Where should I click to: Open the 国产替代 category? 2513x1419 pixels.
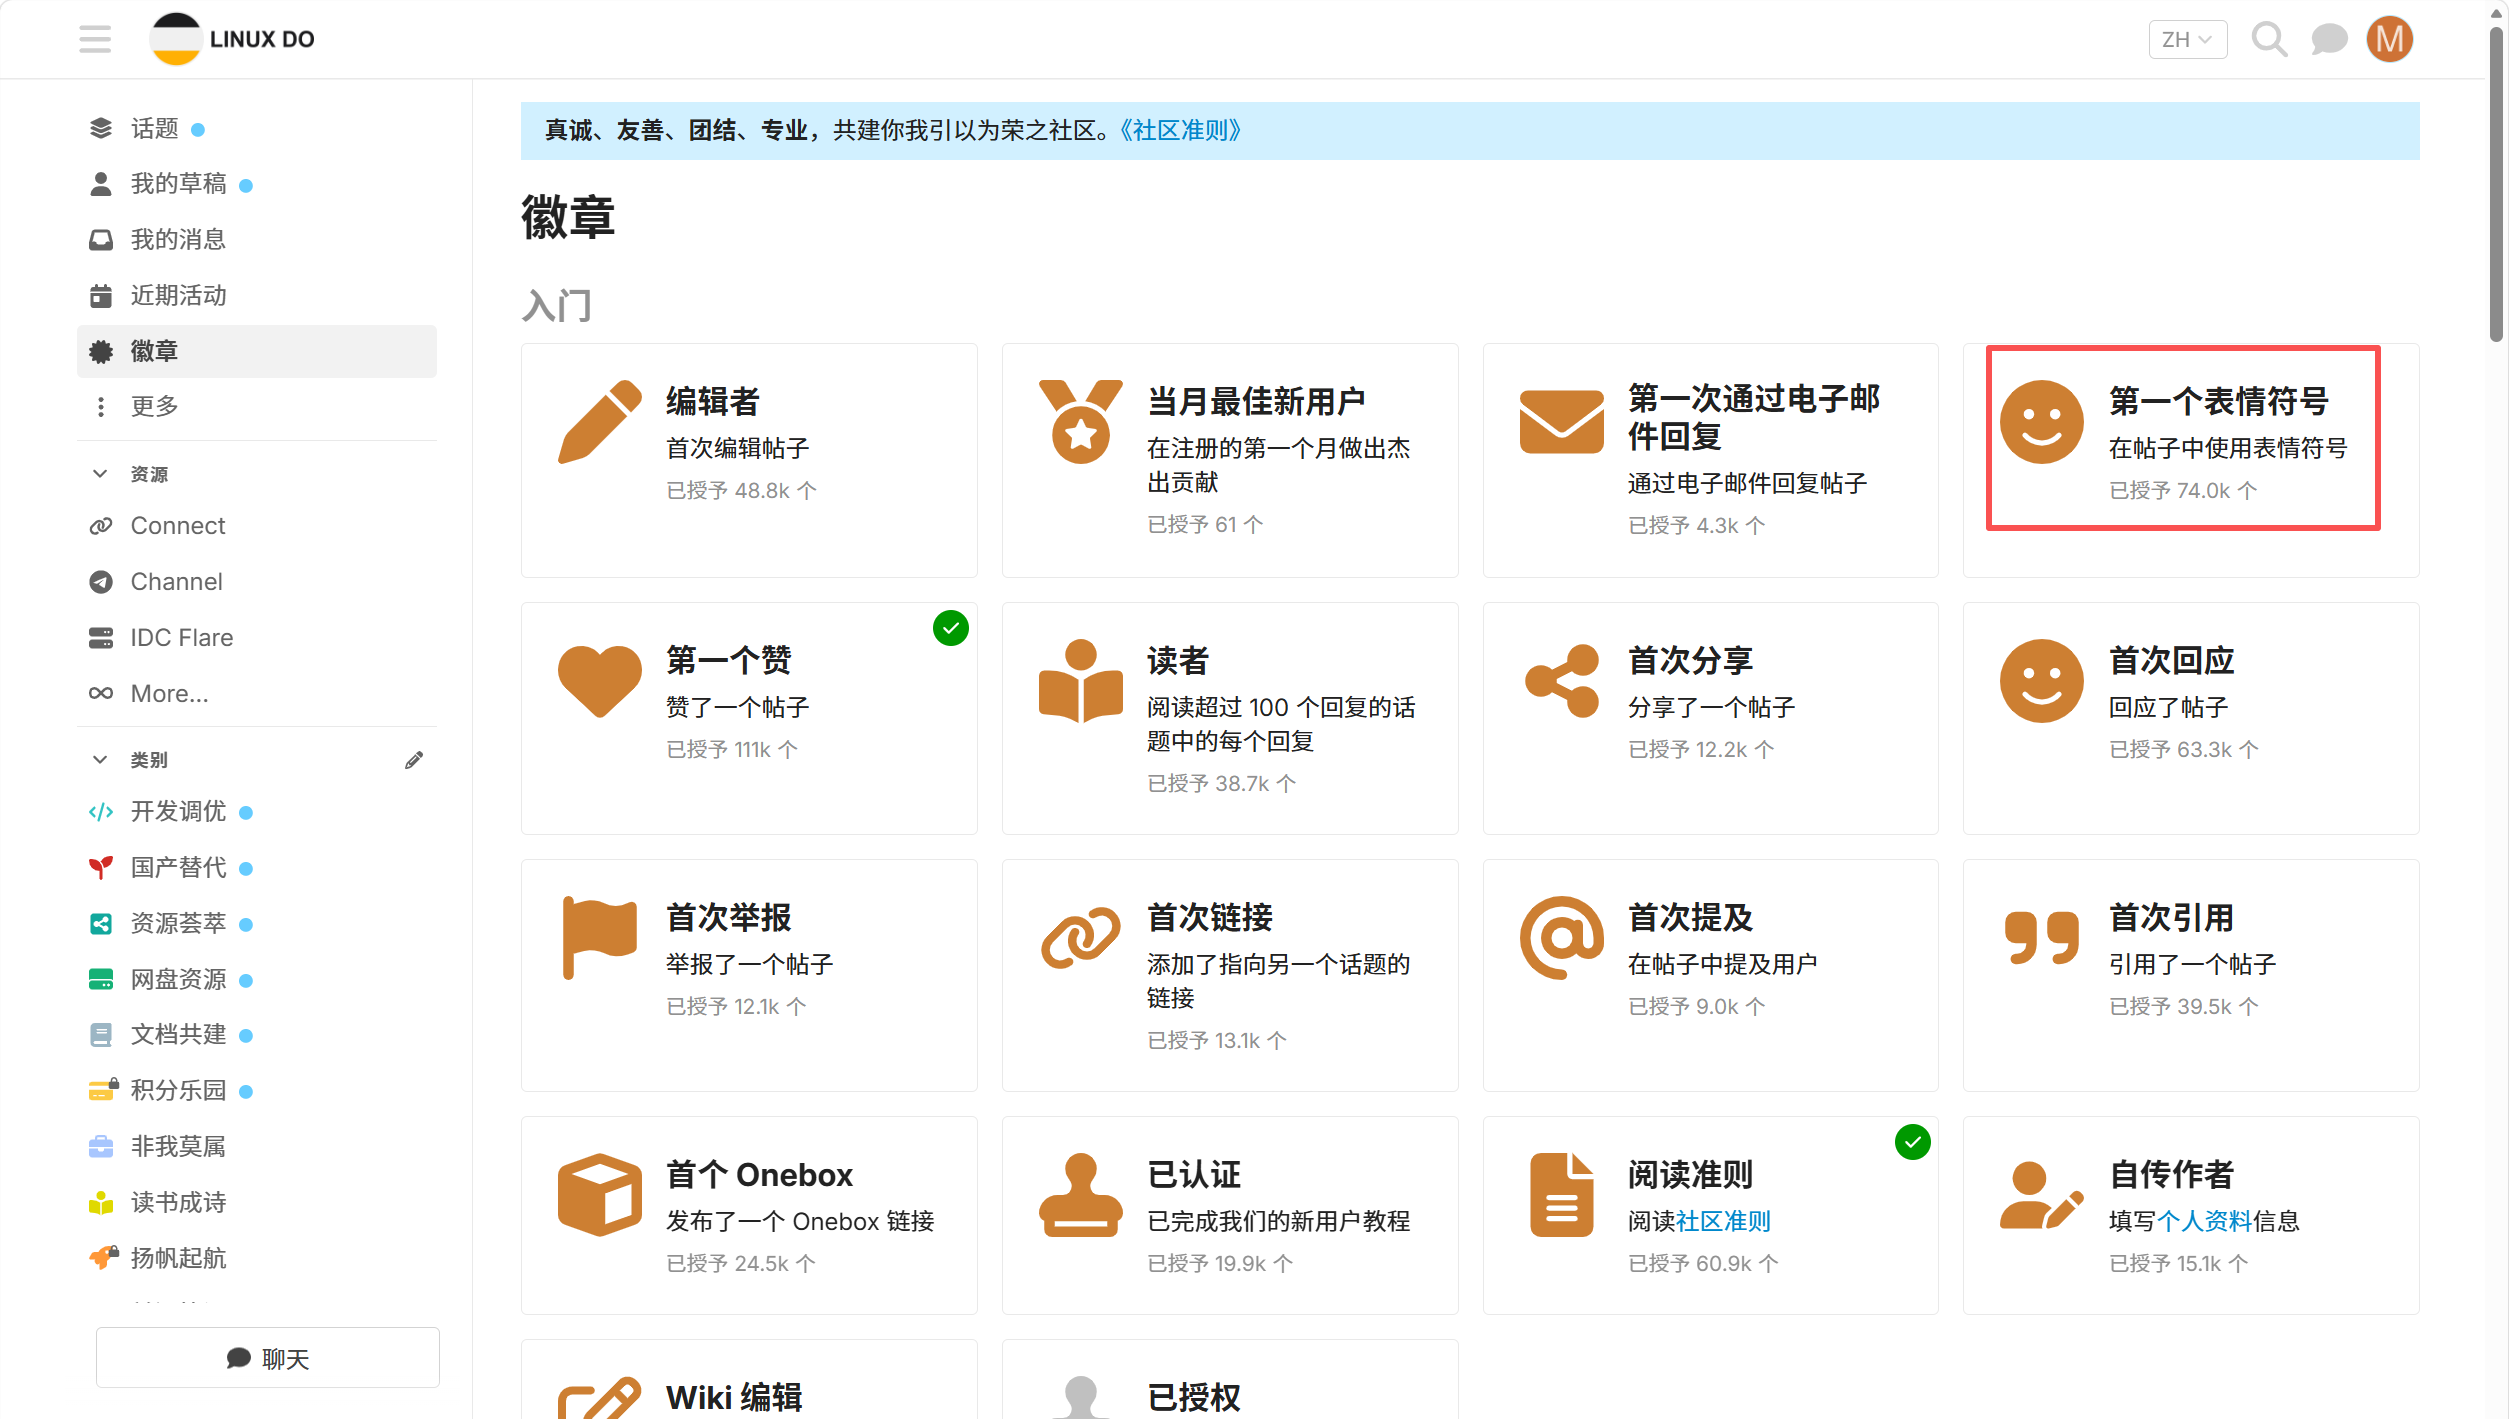256,867
